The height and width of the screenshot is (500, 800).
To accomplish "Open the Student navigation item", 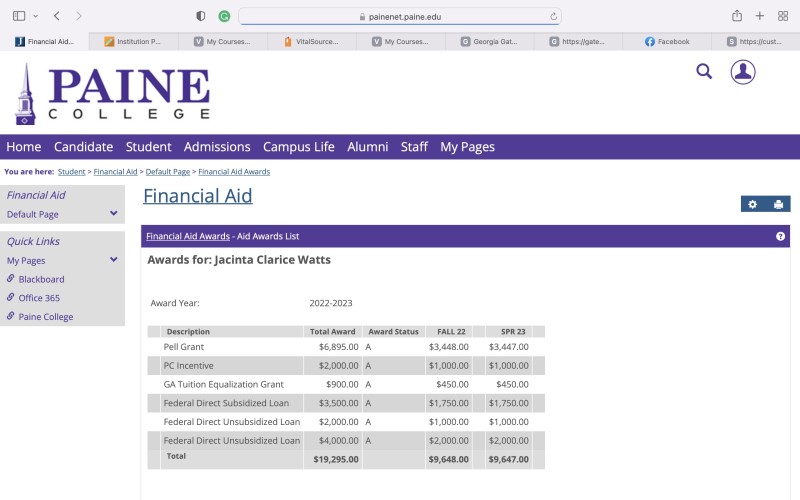I will click(x=148, y=147).
